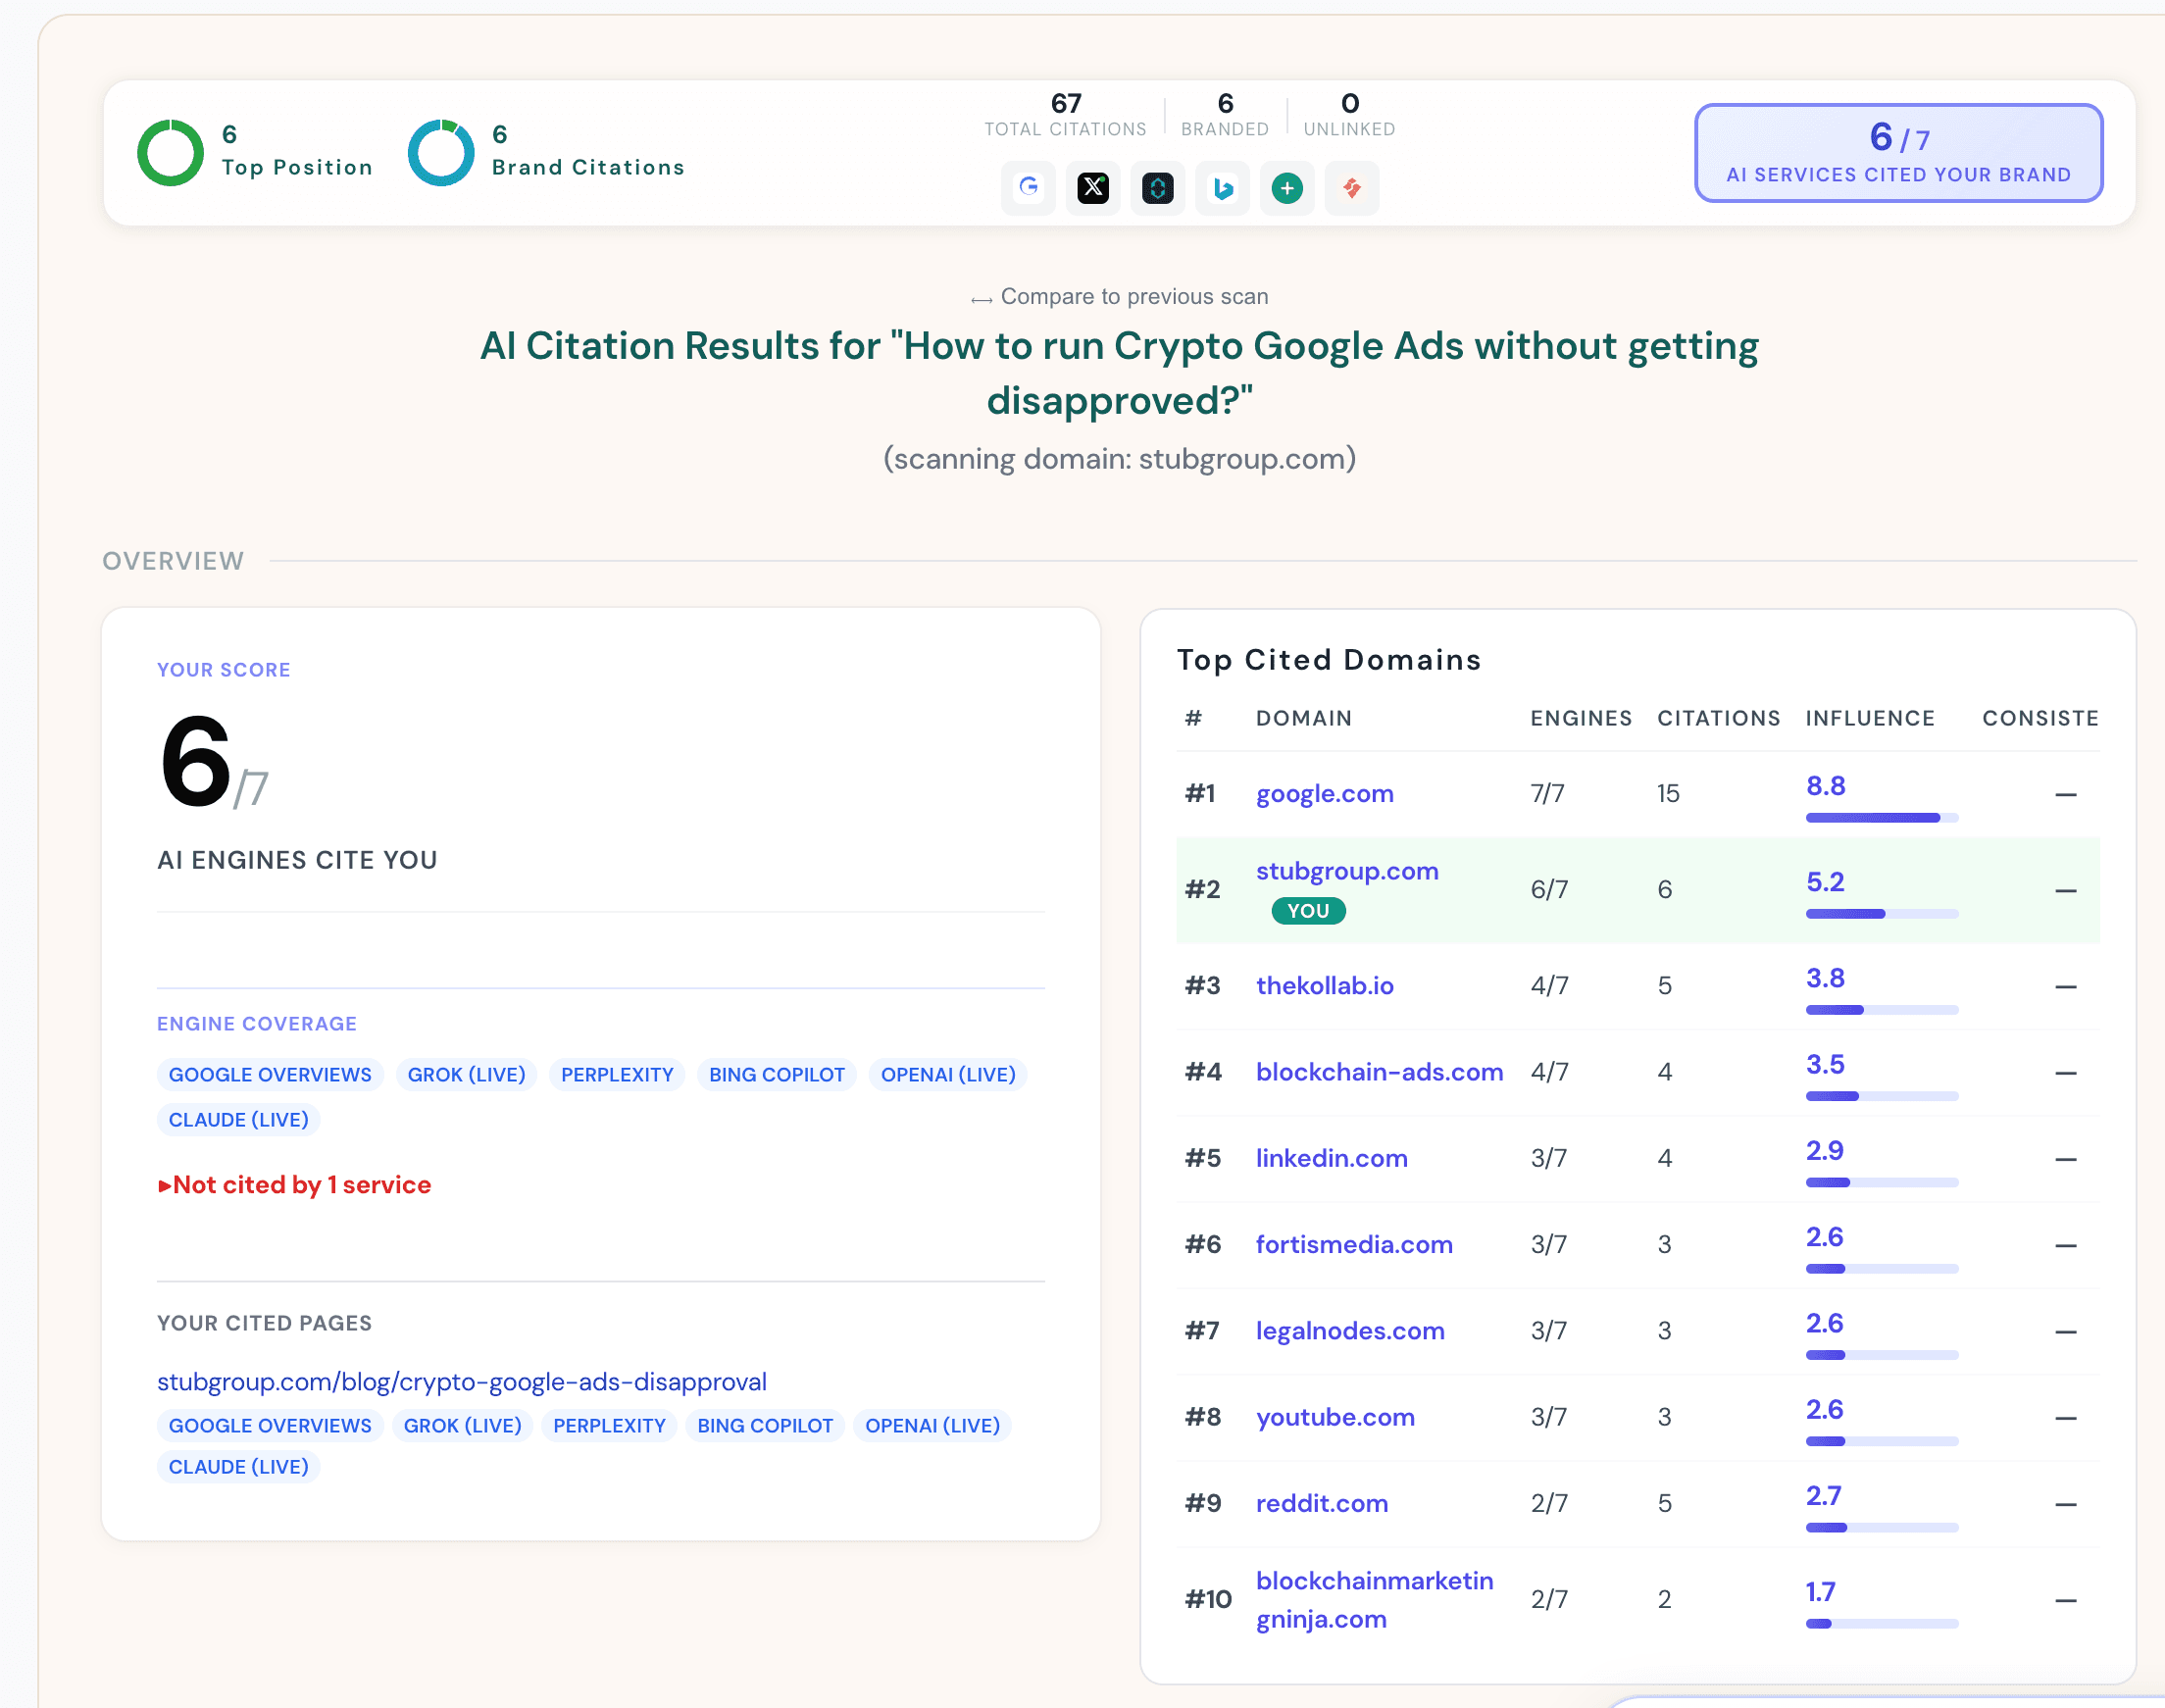Click the YOU badge under stubgroup.com

point(1308,910)
